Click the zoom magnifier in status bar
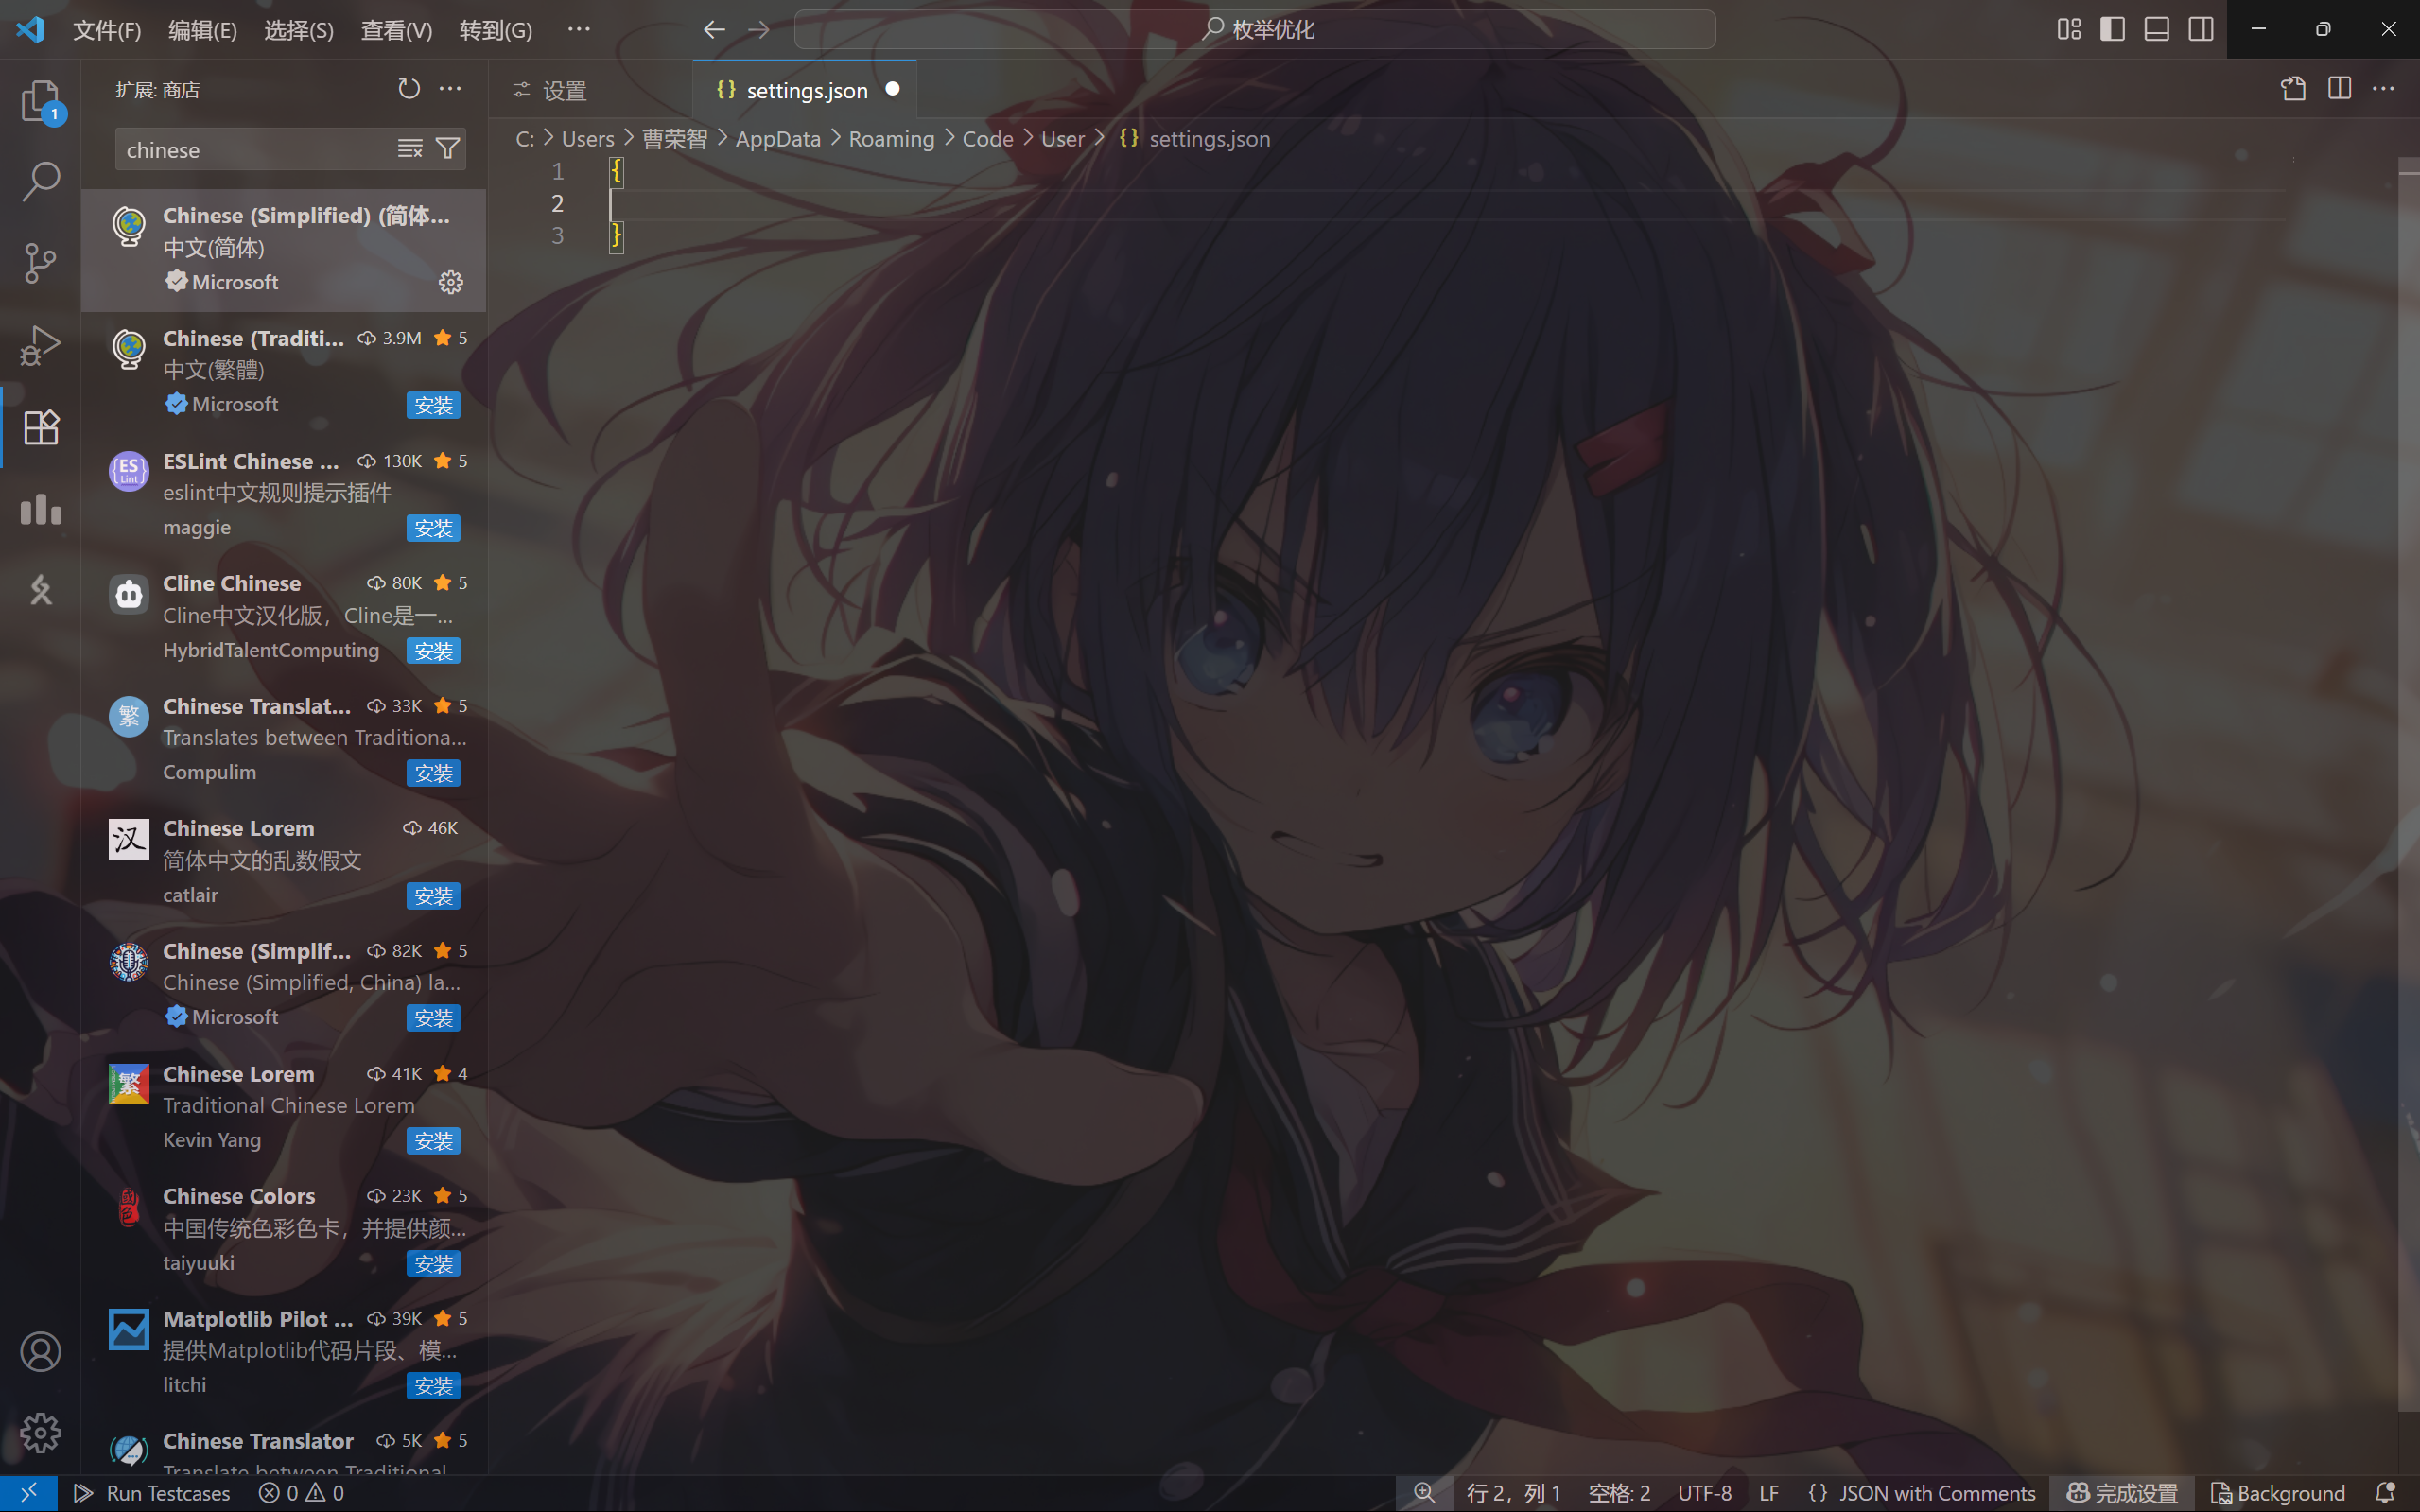2420x1512 pixels. pos(1424,1493)
